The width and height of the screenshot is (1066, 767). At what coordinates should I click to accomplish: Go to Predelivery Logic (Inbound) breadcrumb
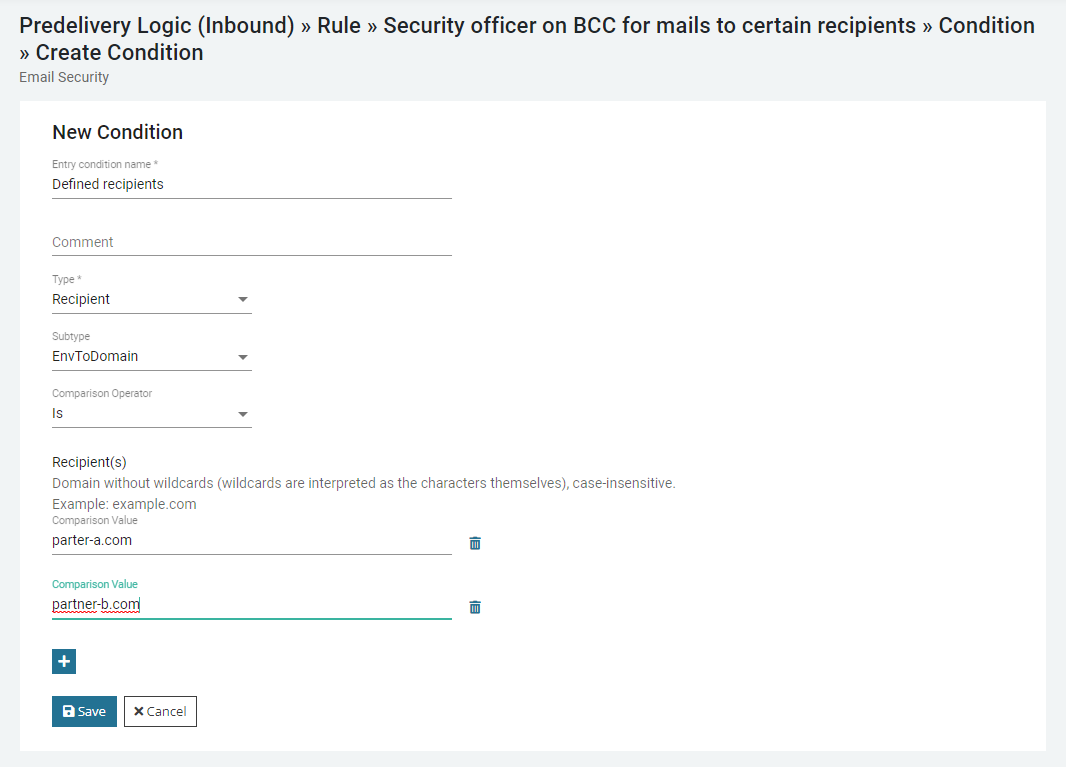157,26
